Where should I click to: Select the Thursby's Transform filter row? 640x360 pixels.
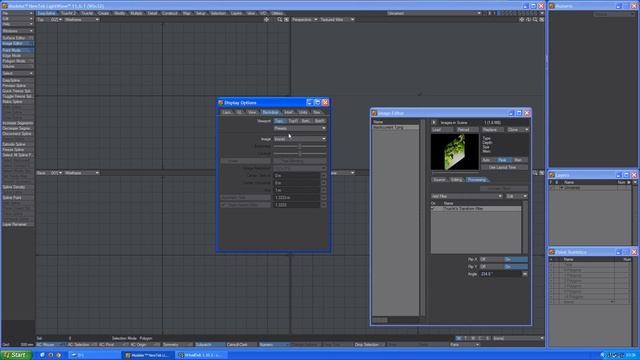[x=476, y=209]
